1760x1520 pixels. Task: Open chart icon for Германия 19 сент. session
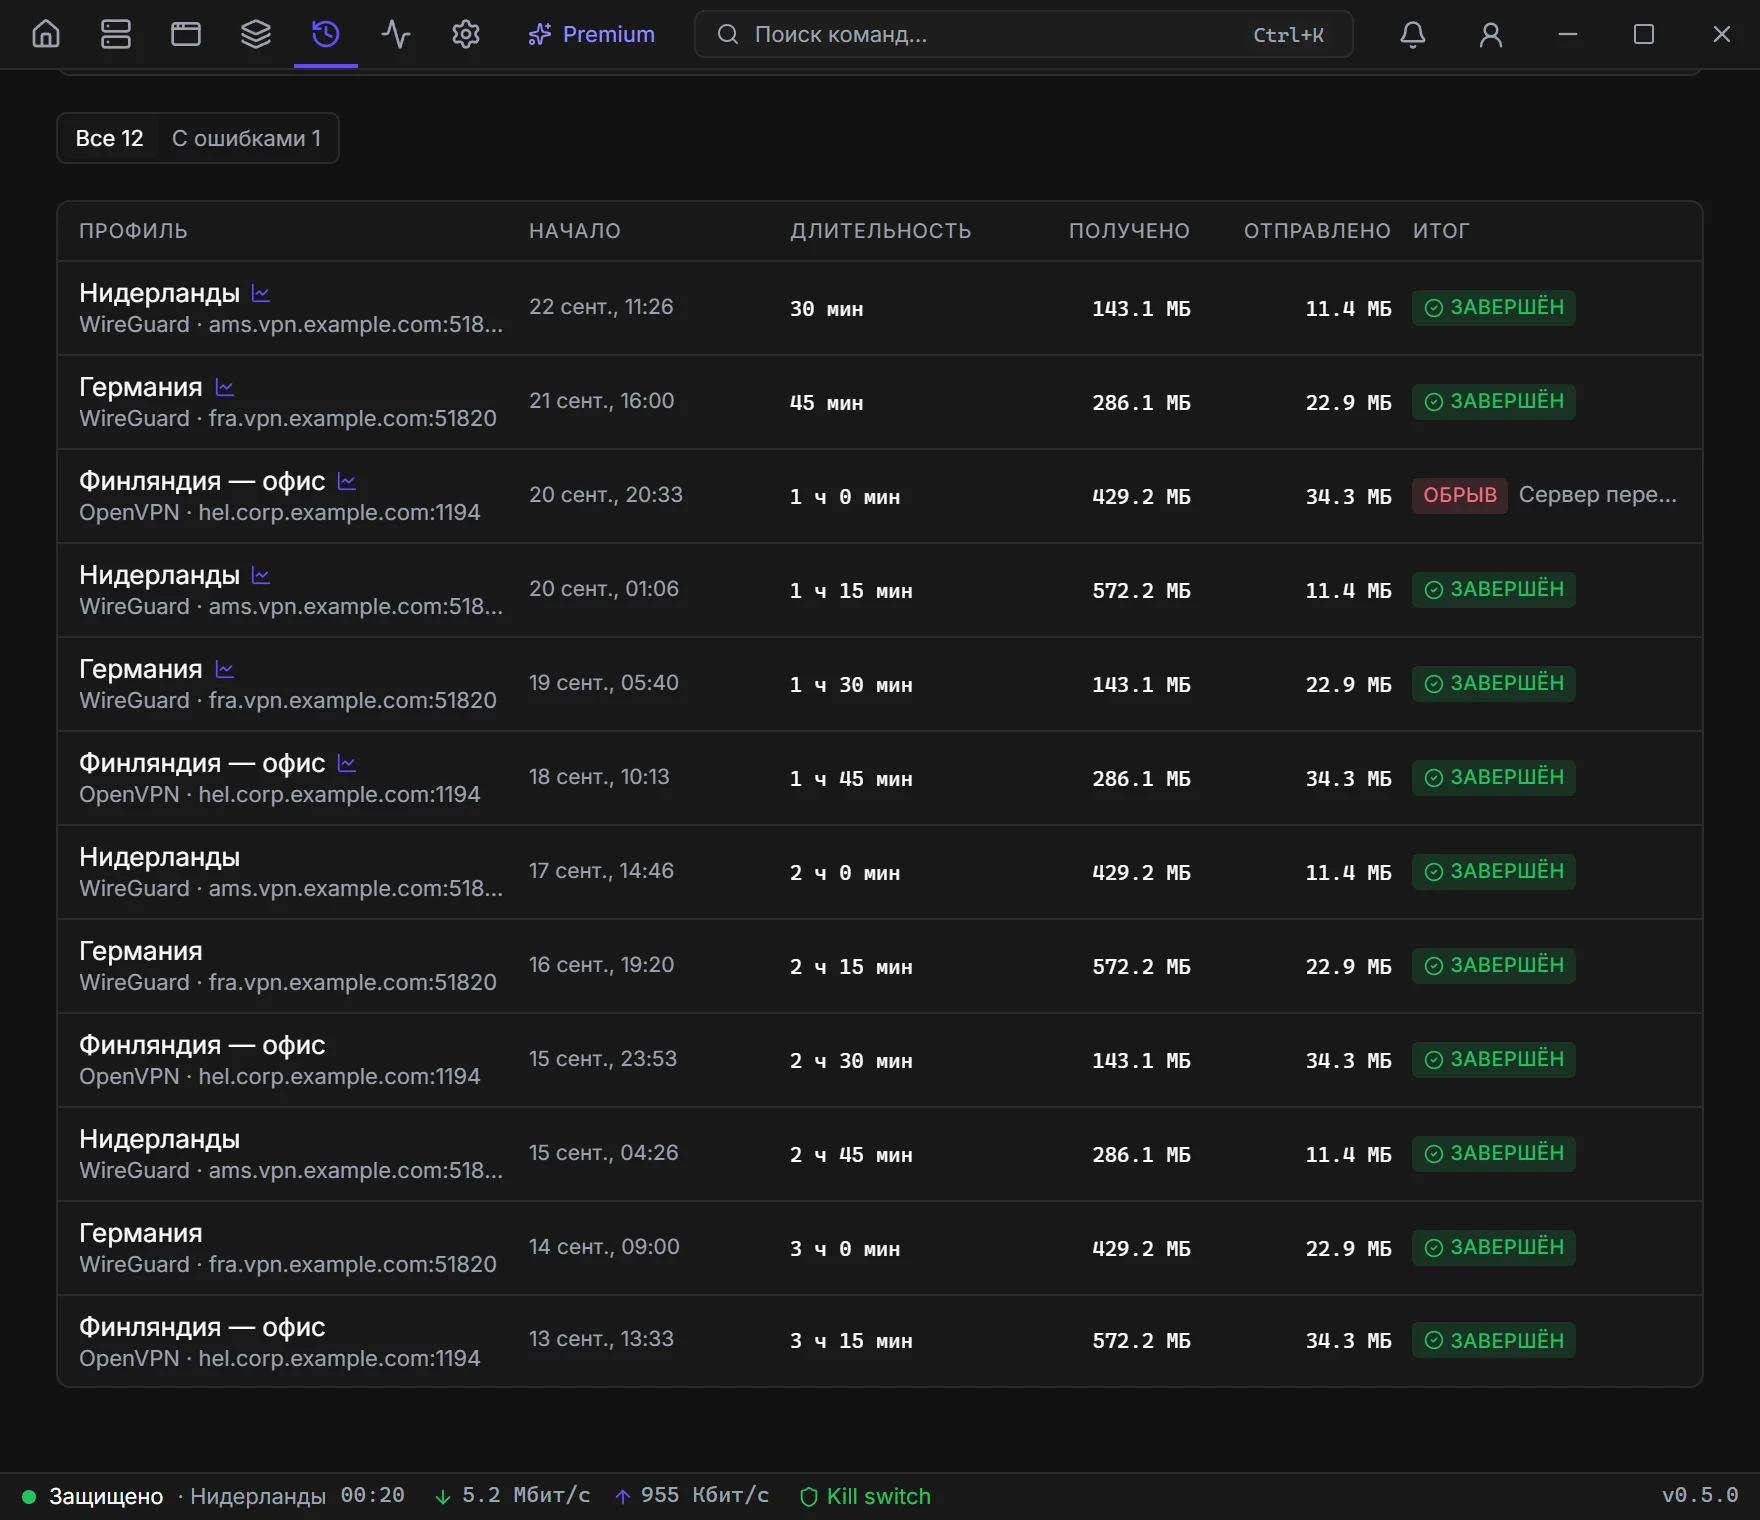tap(225, 669)
